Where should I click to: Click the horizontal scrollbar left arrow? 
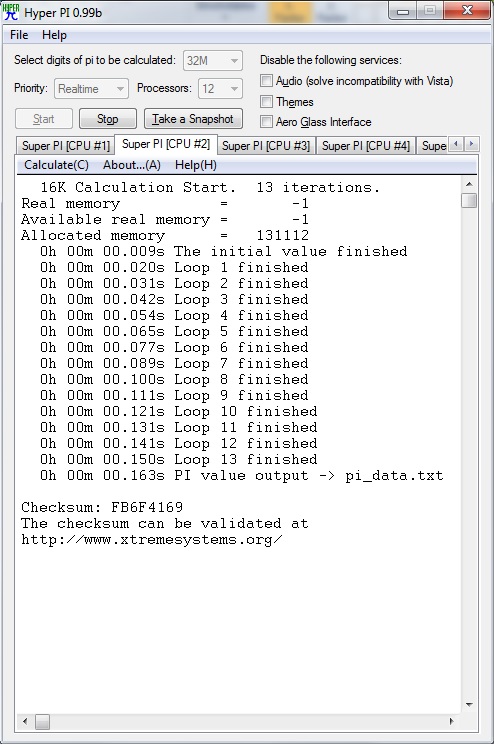click(25, 722)
